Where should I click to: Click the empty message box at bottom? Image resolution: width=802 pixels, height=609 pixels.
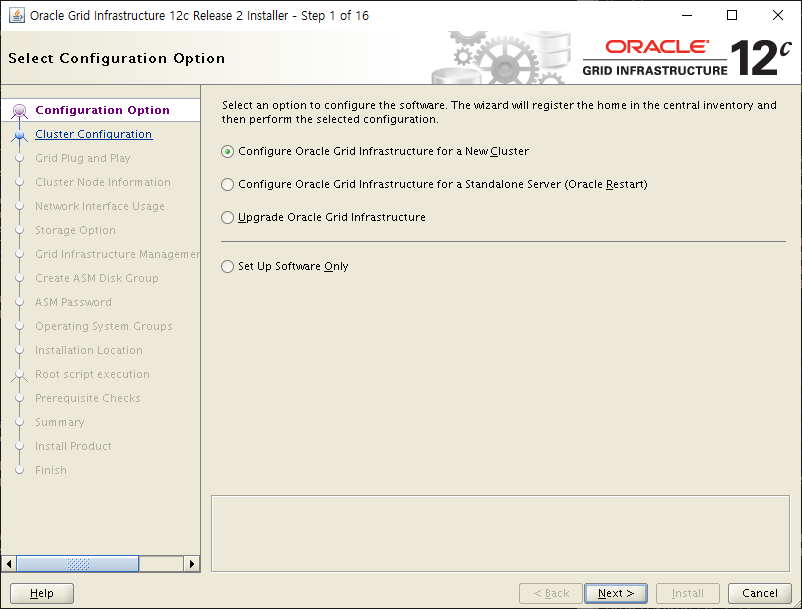coord(500,533)
